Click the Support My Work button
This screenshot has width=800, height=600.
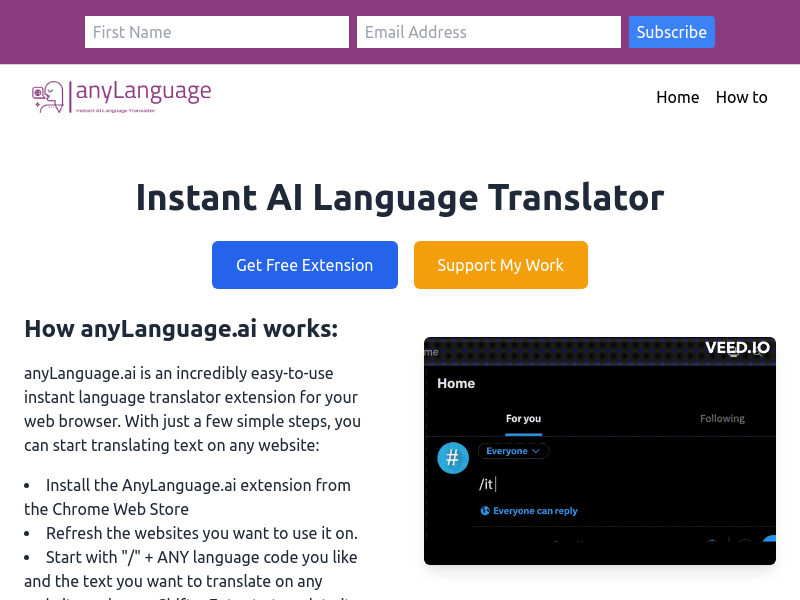pyautogui.click(x=501, y=265)
